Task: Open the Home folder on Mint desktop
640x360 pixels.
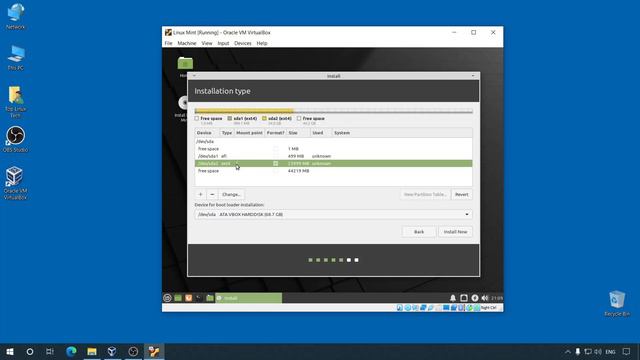Action: (x=185, y=67)
